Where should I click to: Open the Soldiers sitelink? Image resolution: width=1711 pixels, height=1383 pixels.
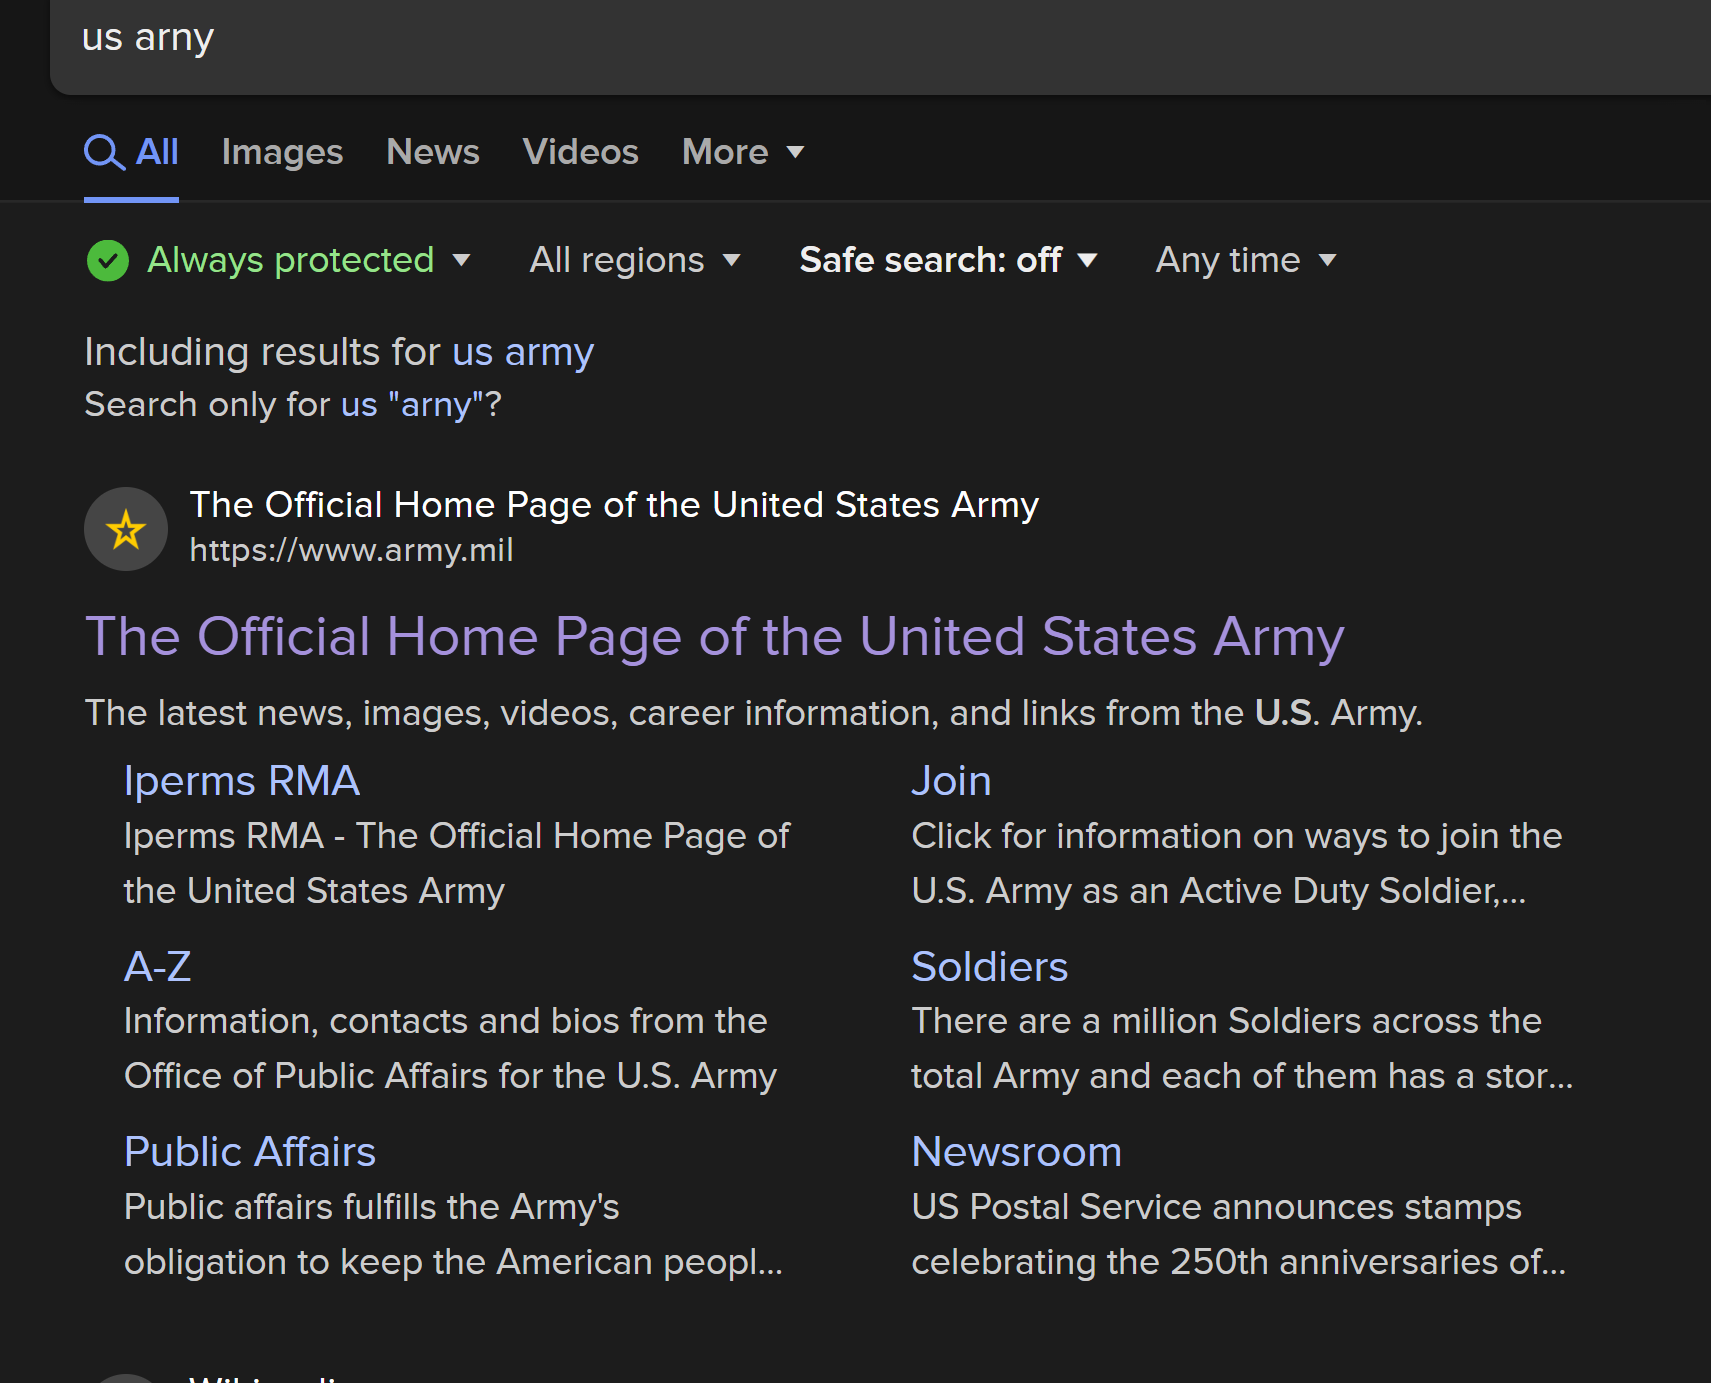tap(990, 967)
